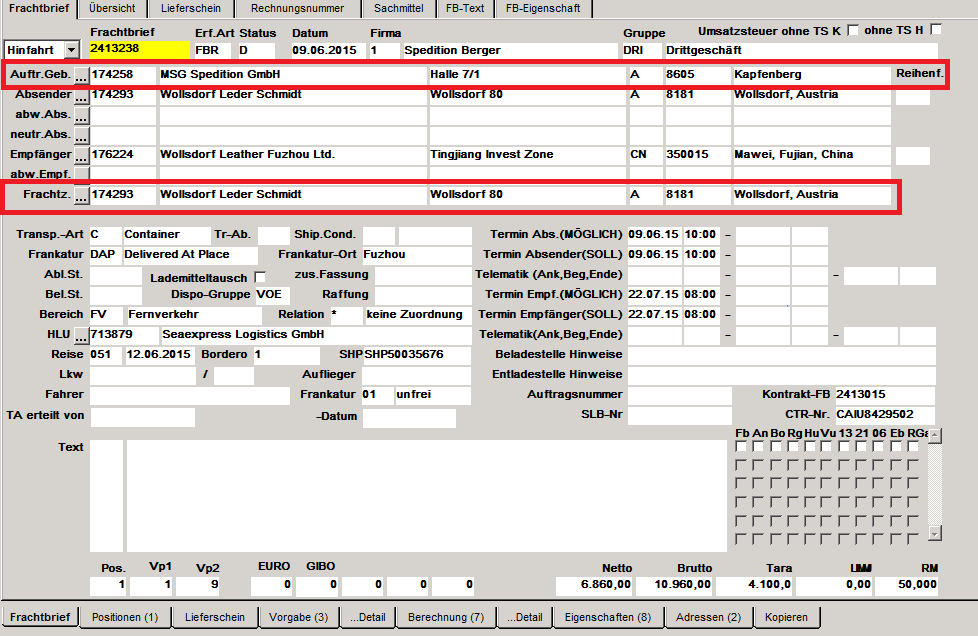Tick the ohne TS H checkbox
Image resolution: width=978 pixels, height=636 pixels.
(x=936, y=29)
